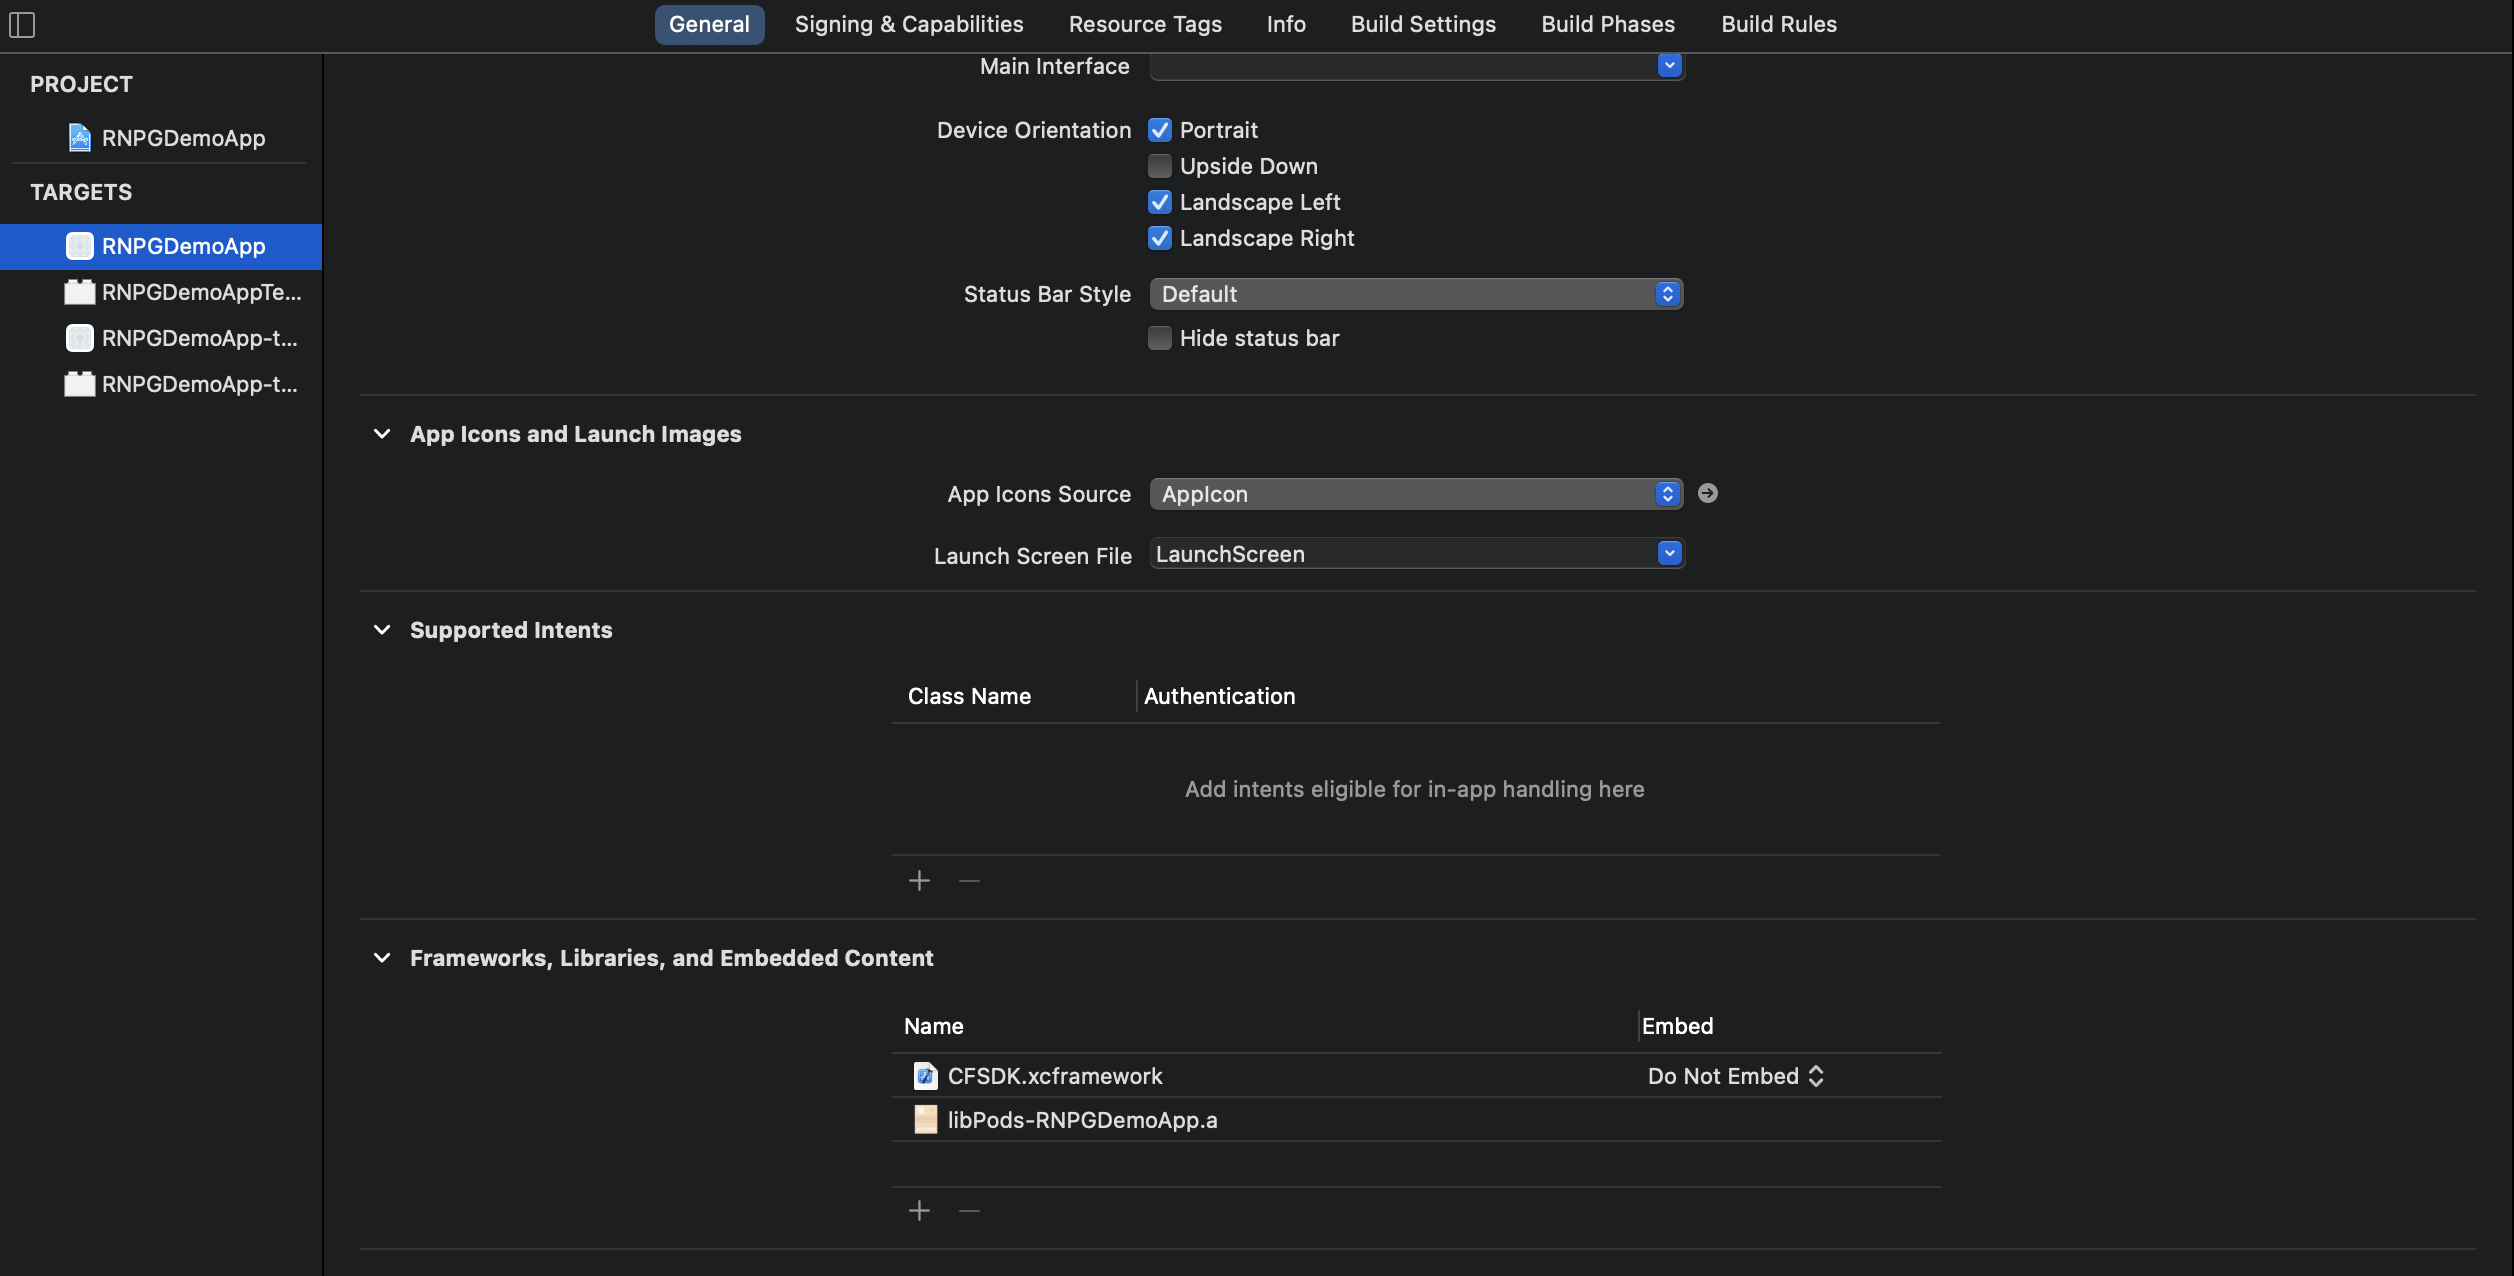Select the RNPGDemoApp target
2514x1276 pixels.
tap(161, 246)
